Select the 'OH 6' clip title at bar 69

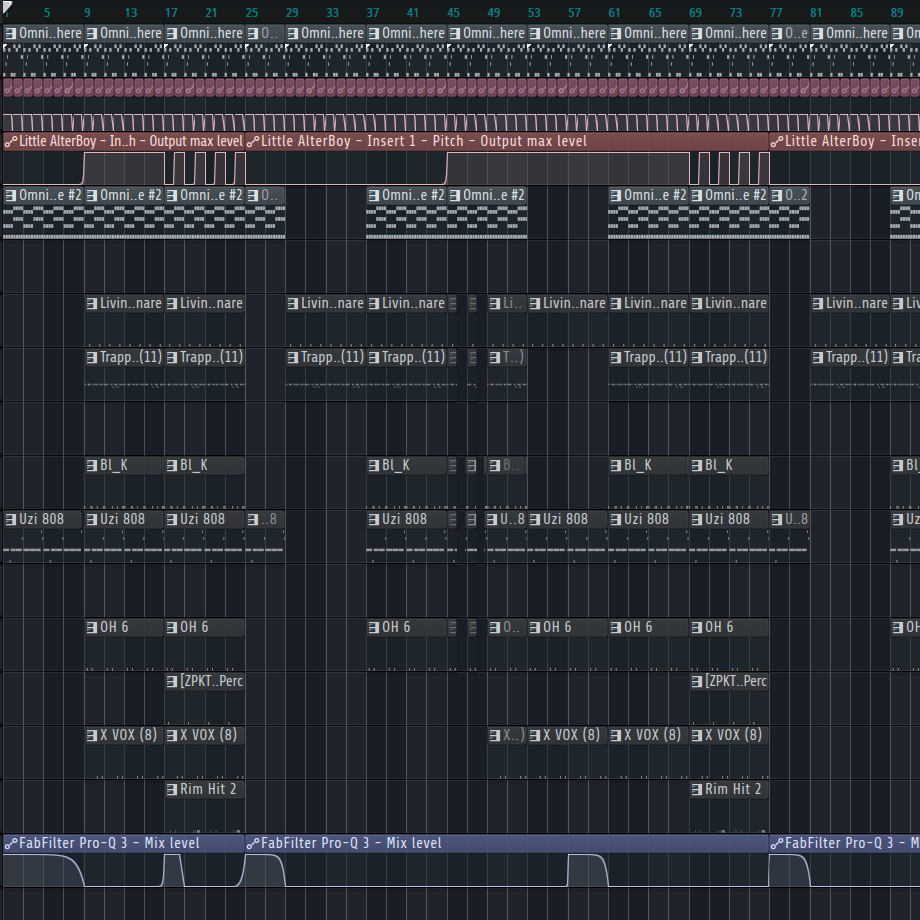click(x=719, y=627)
